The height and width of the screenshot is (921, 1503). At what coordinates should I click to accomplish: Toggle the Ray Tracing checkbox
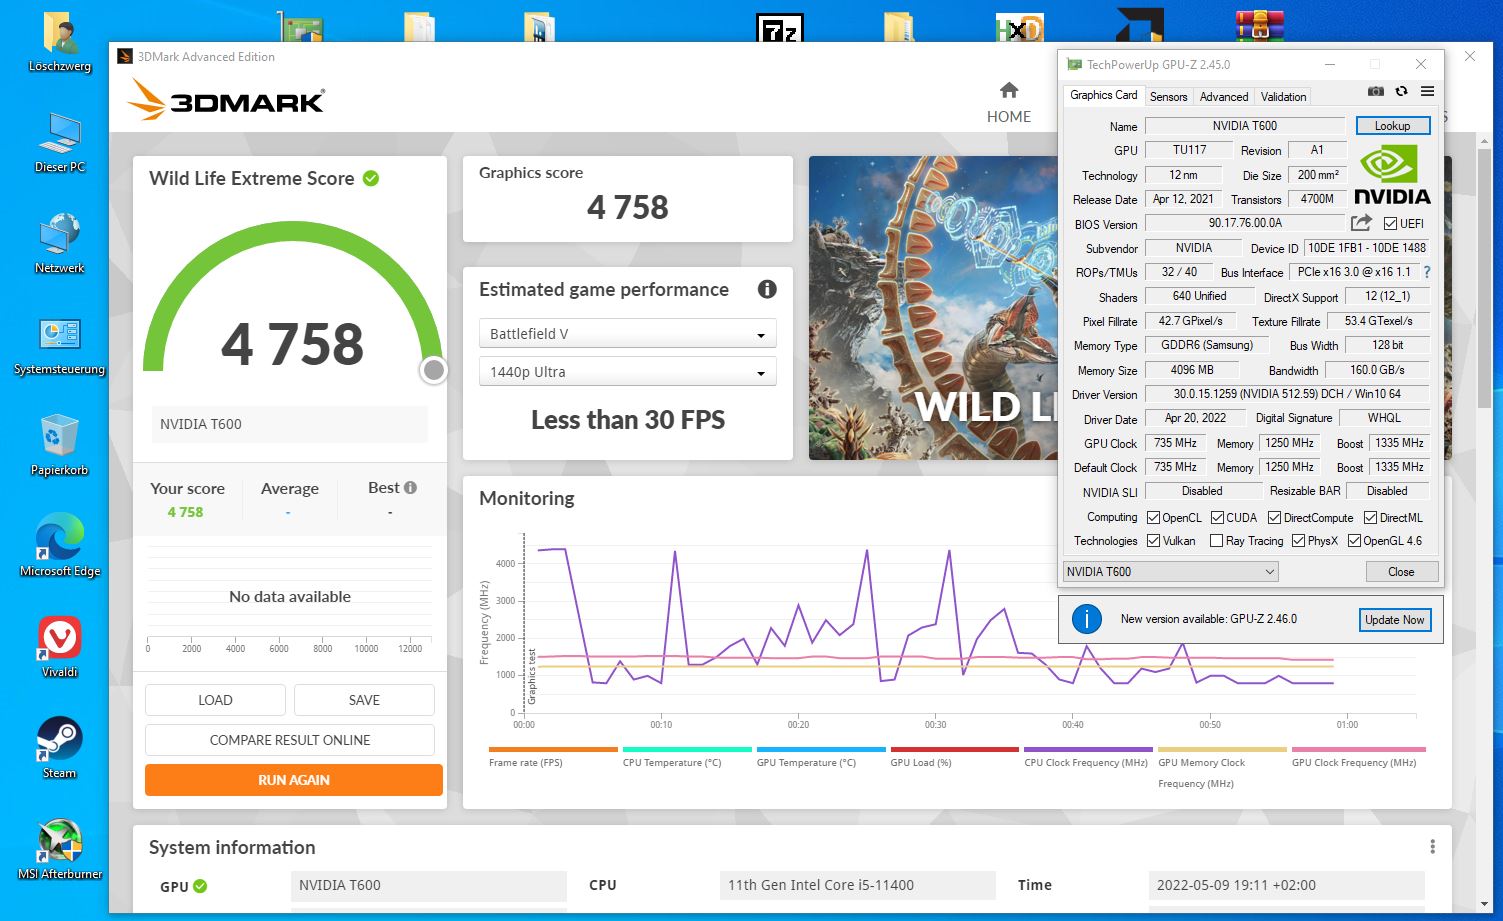1216,541
